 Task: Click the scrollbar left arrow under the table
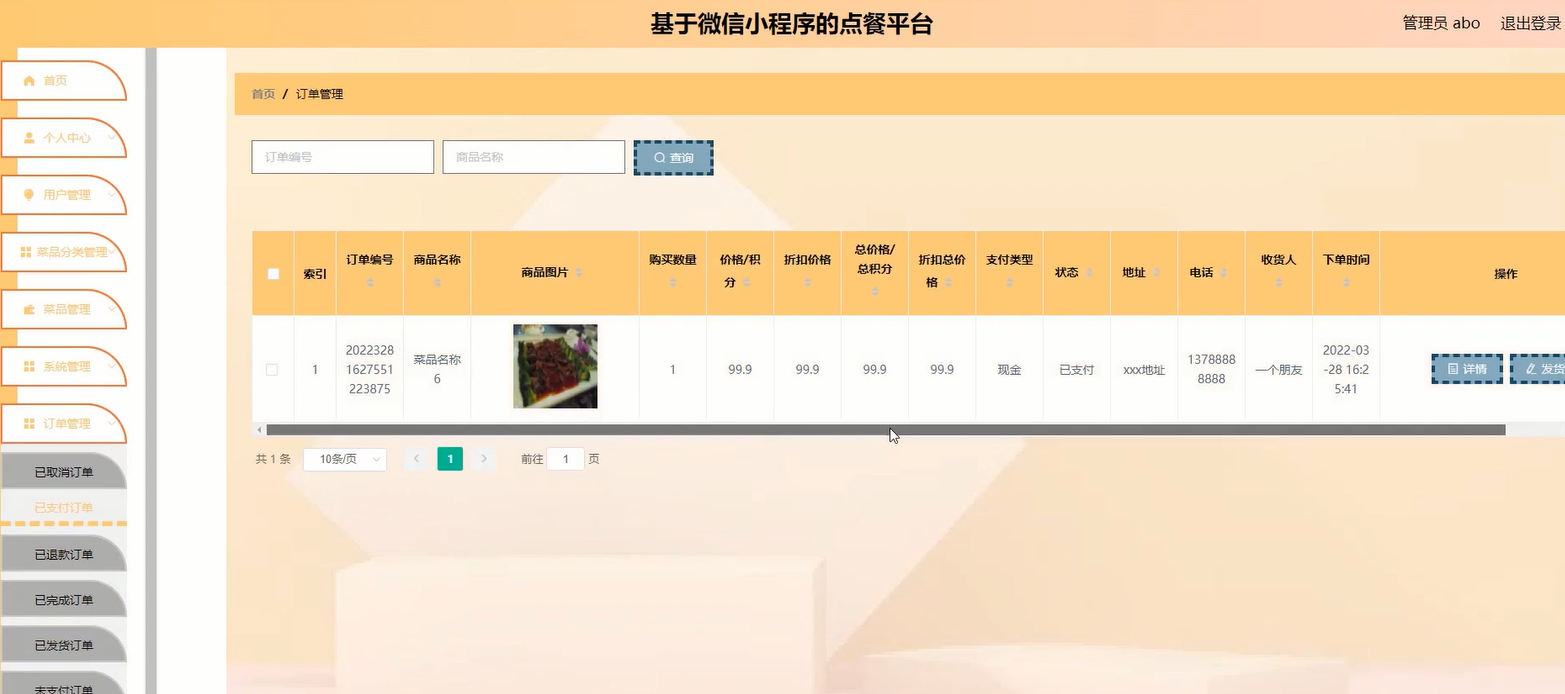(x=260, y=430)
